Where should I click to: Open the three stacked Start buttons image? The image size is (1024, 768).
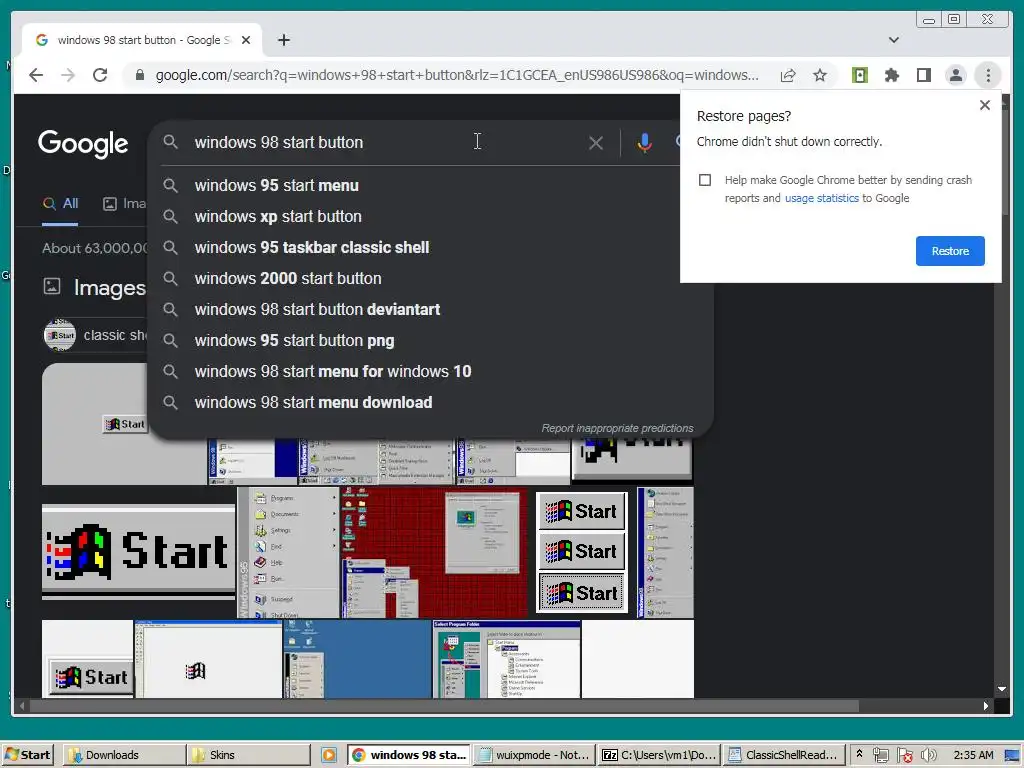(581, 552)
